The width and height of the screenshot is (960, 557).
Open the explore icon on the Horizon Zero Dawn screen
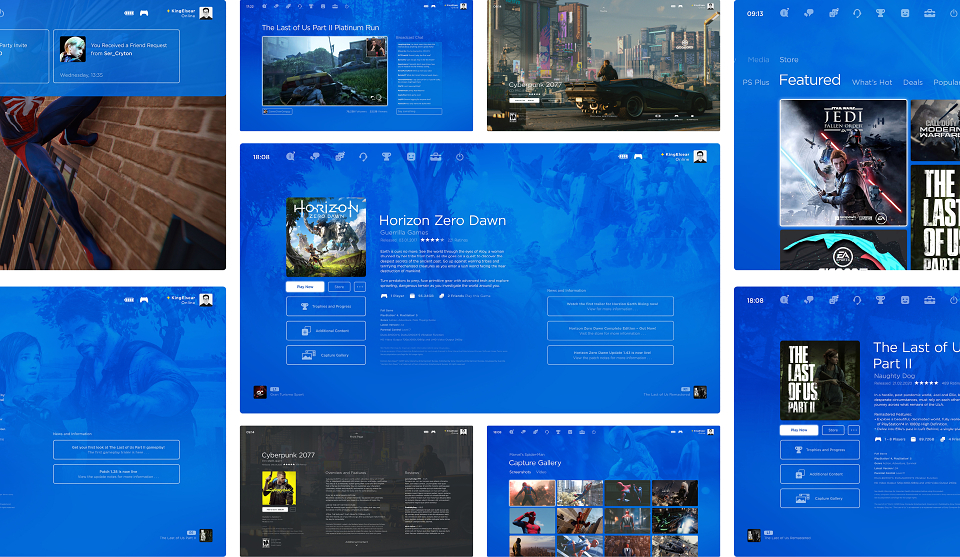coord(290,157)
